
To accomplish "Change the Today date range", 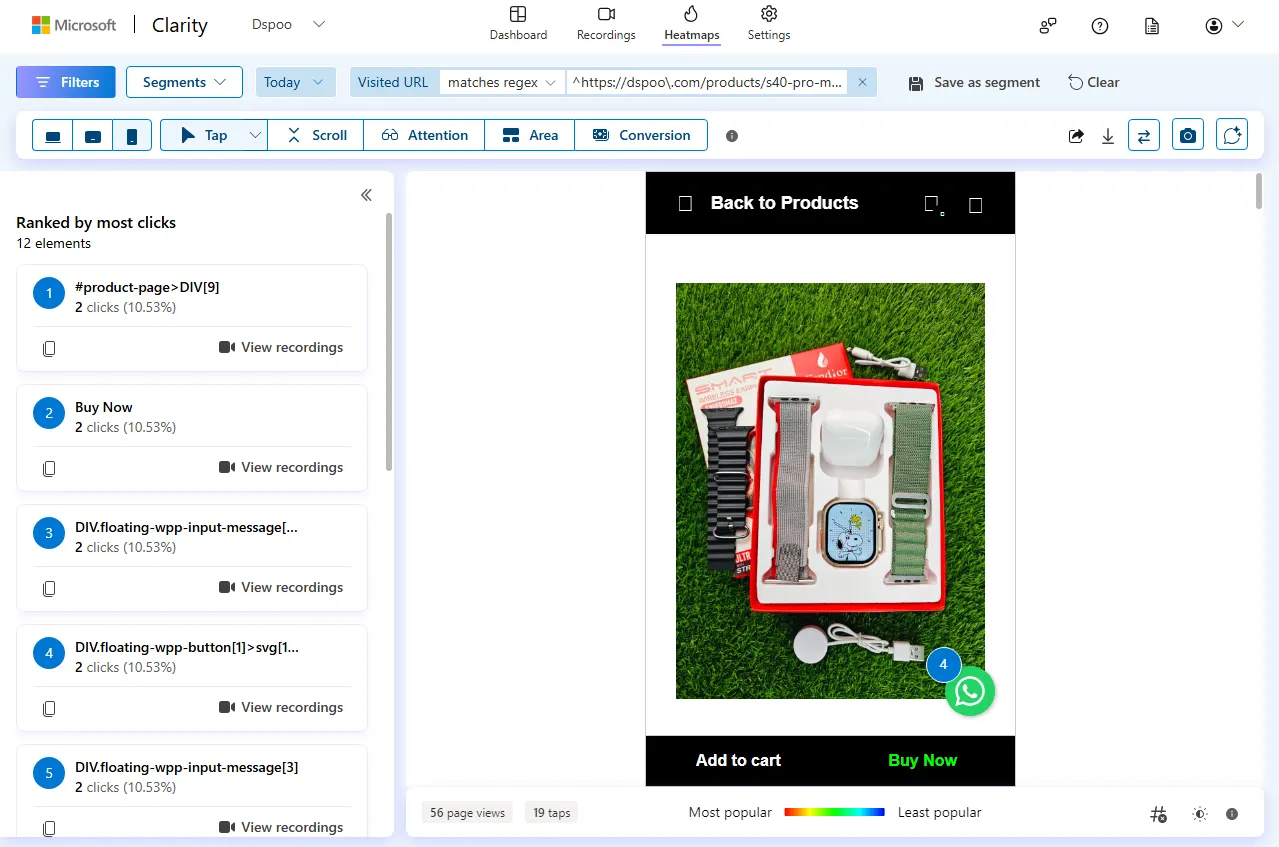I will 295,82.
